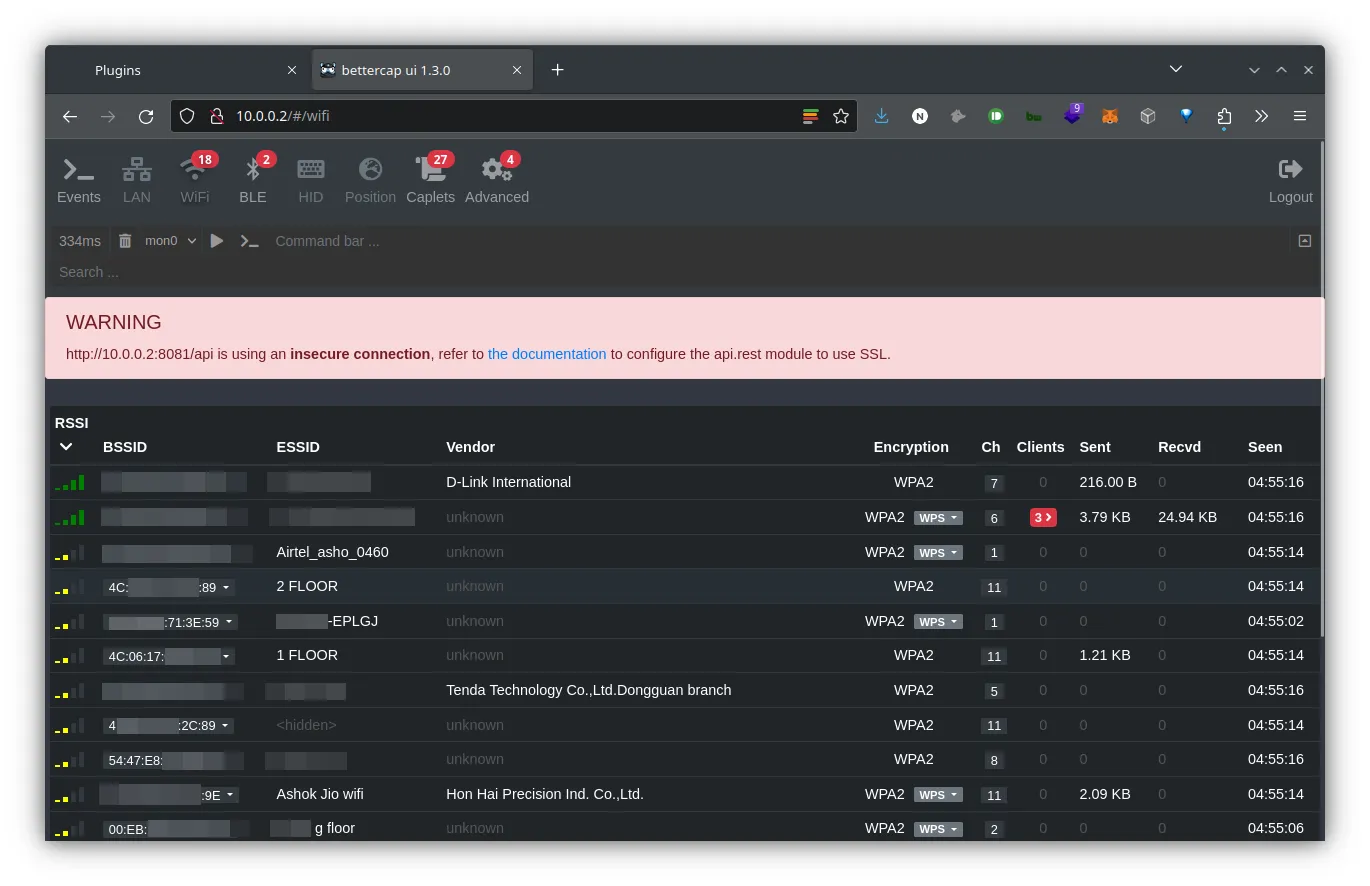
Task: Collapse the top bar panel icon
Action: (x=1304, y=241)
